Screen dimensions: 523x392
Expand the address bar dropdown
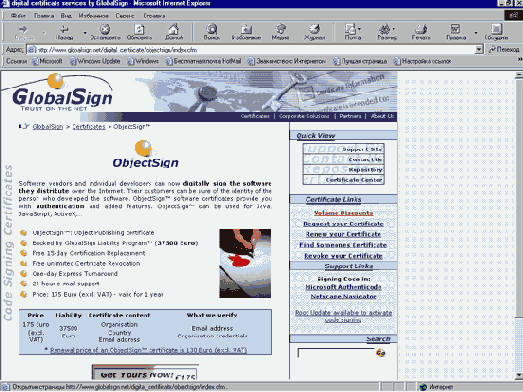point(479,50)
